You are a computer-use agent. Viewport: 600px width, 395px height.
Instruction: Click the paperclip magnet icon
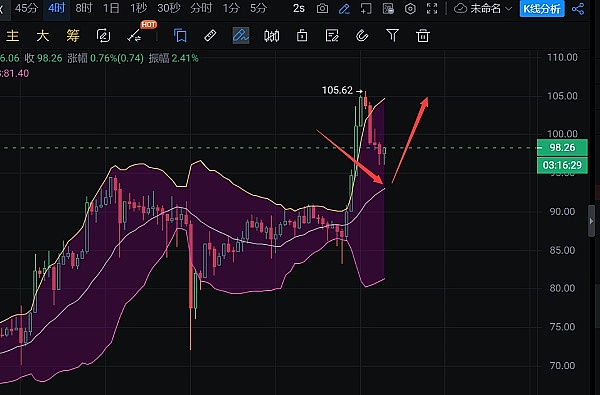(x=362, y=36)
